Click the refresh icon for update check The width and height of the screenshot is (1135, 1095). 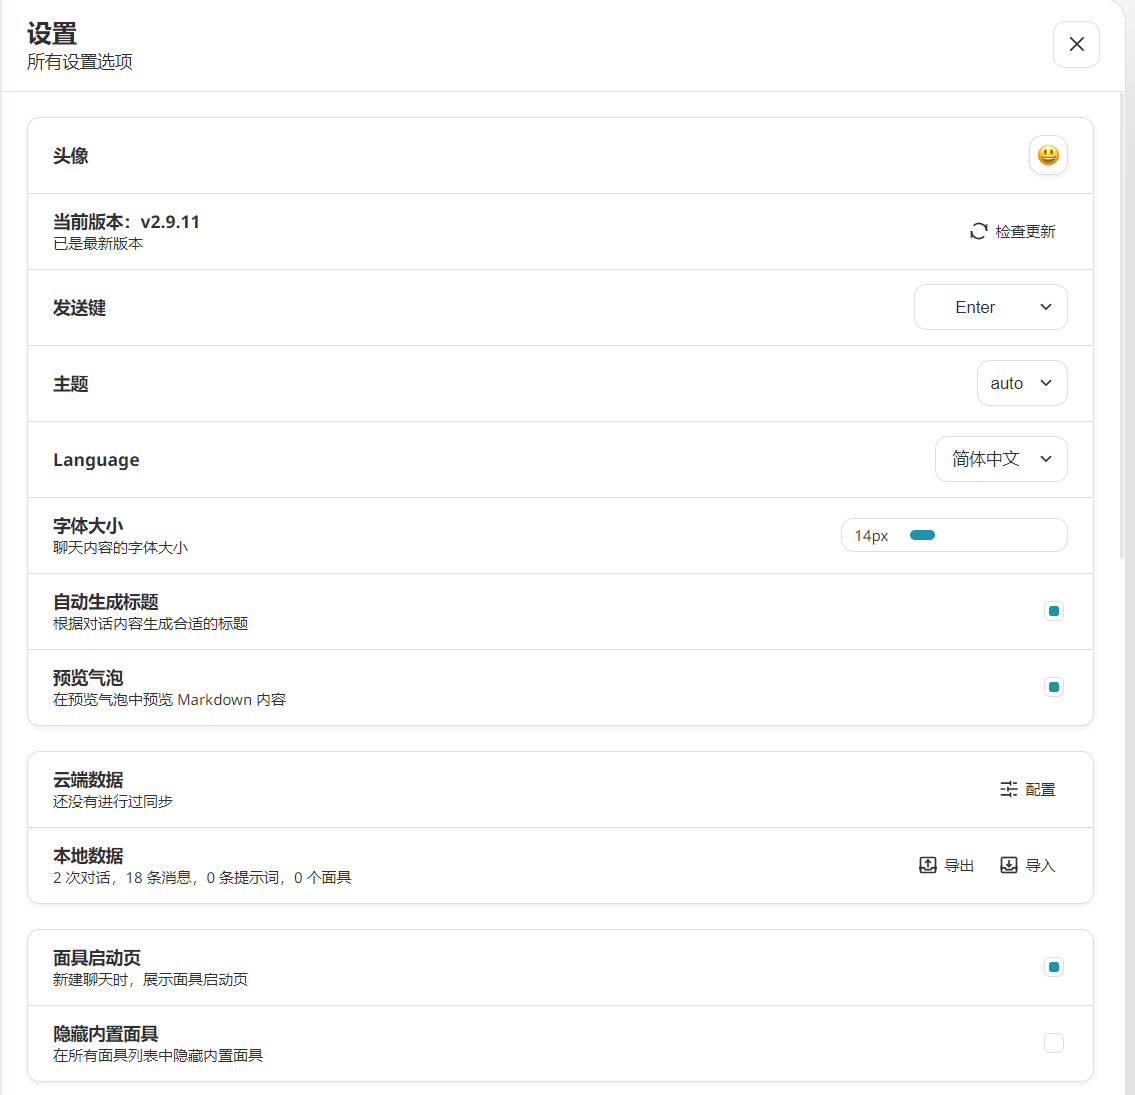click(979, 232)
